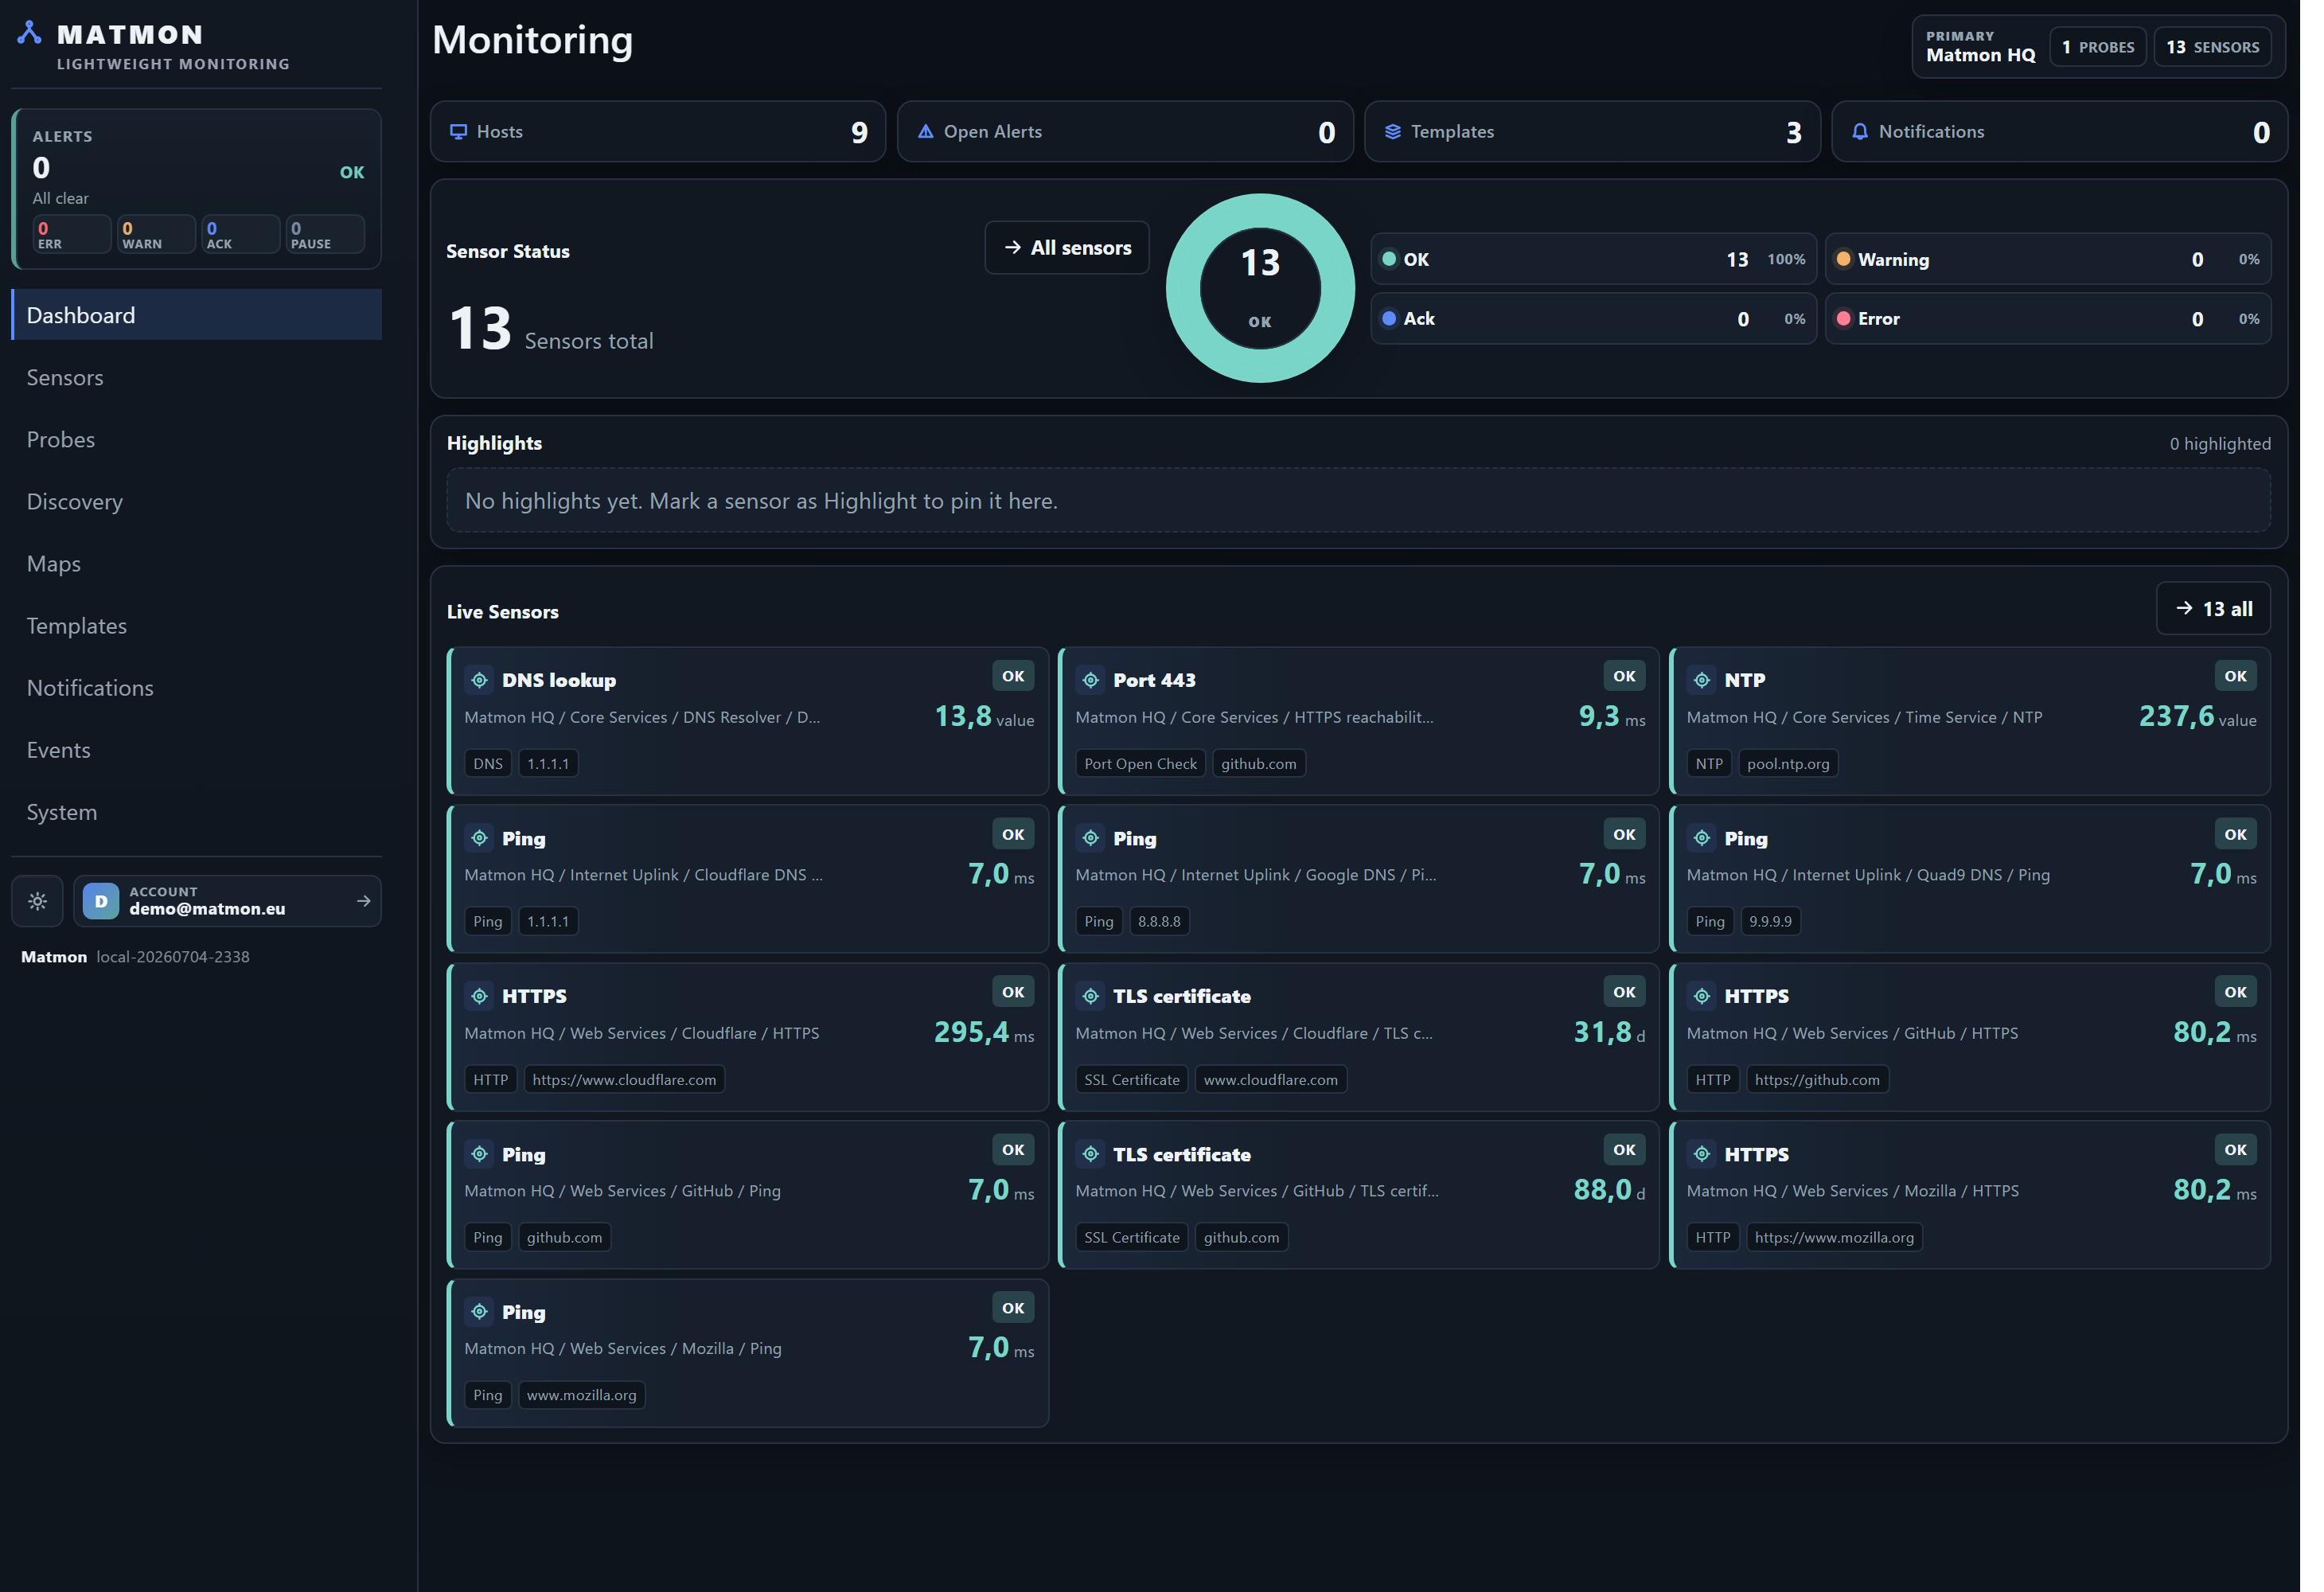Click the All sensors button
2324x1592 pixels.
click(1067, 248)
